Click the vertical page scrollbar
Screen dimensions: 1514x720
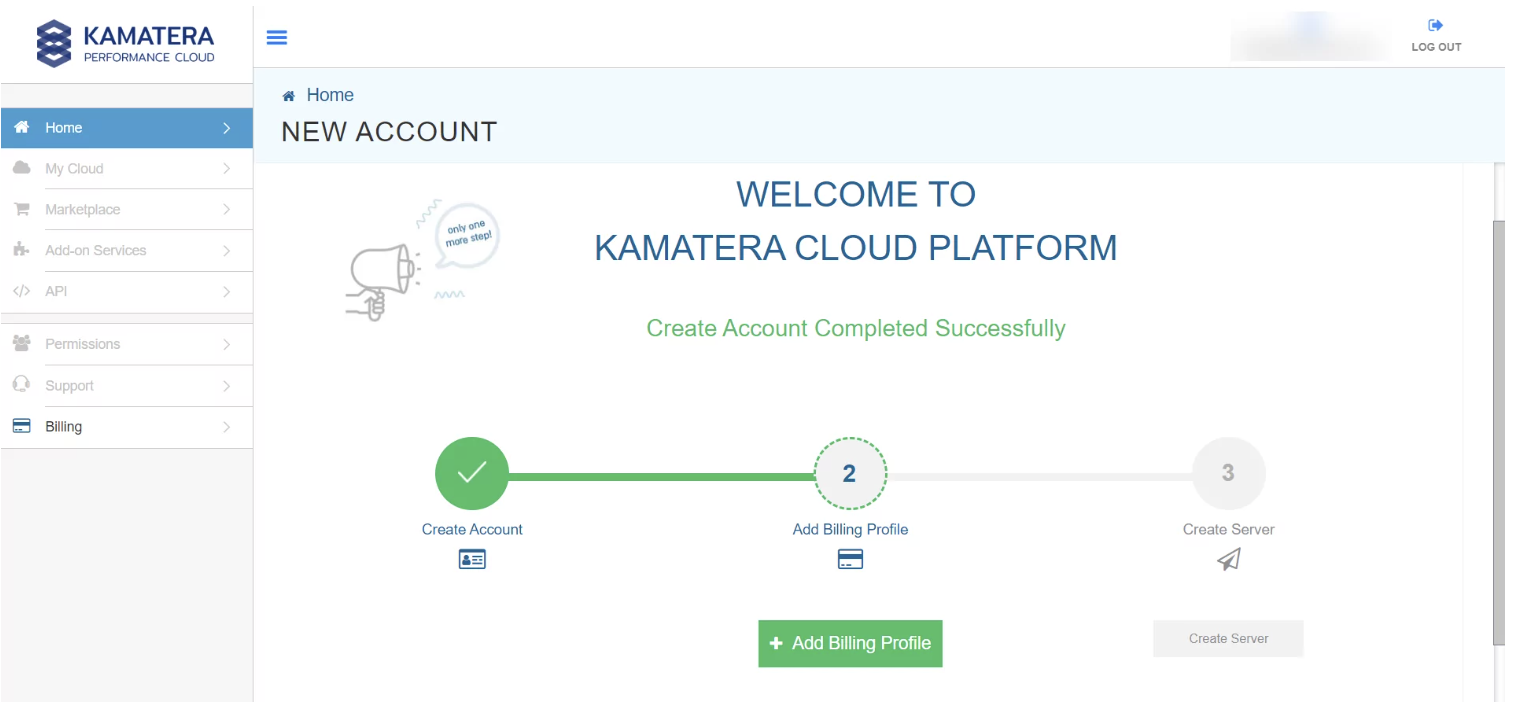1498,432
